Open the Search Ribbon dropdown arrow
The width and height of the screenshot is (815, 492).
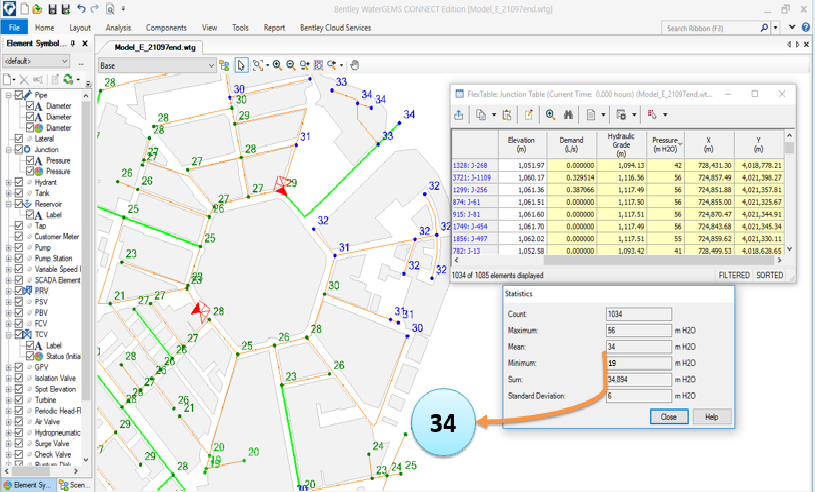click(775, 28)
